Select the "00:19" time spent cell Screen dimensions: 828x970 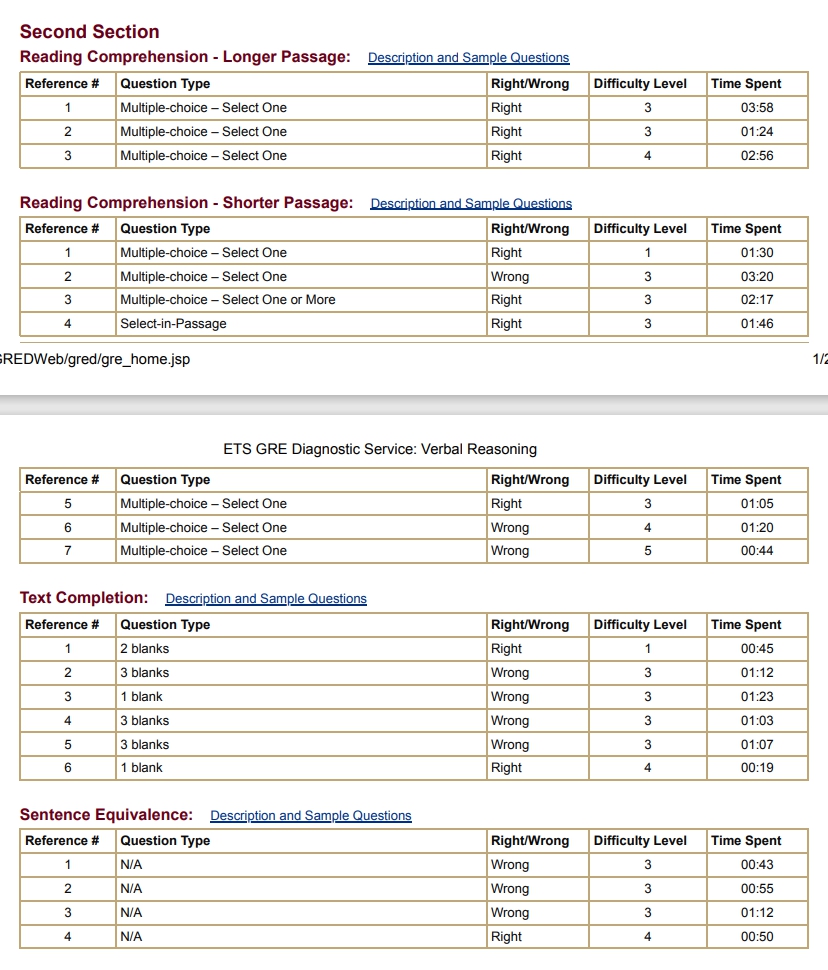point(757,768)
